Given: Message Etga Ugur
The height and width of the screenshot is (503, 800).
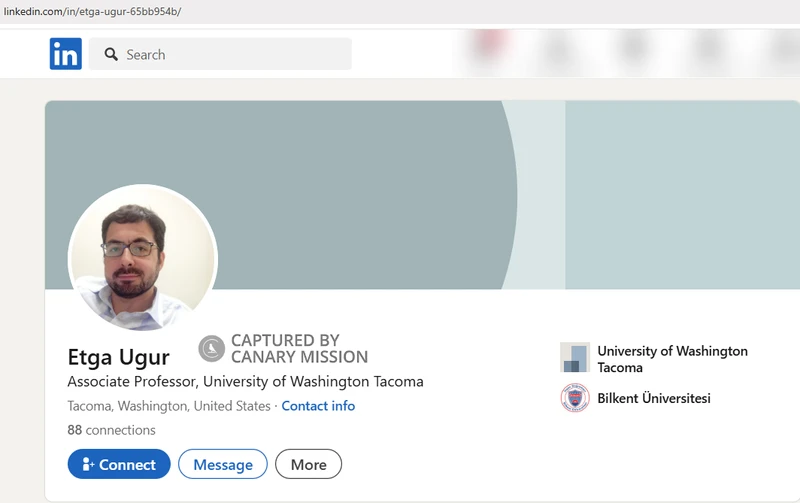Looking at the screenshot, I should tap(222, 464).
